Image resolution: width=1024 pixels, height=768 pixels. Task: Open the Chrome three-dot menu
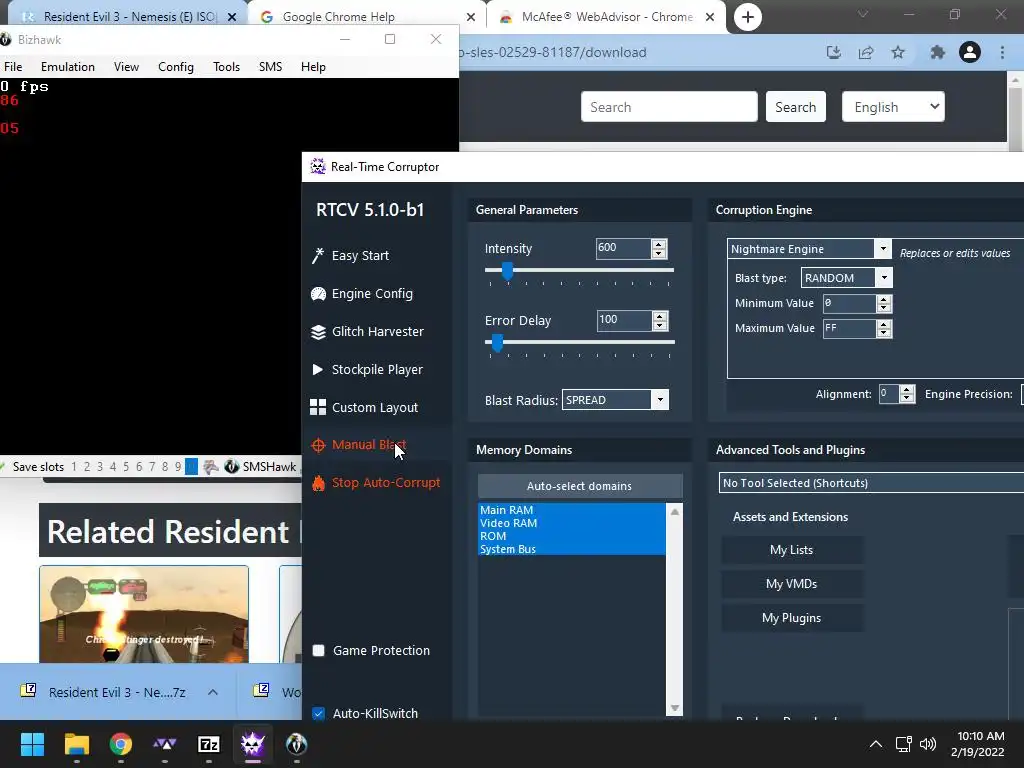point(1002,52)
